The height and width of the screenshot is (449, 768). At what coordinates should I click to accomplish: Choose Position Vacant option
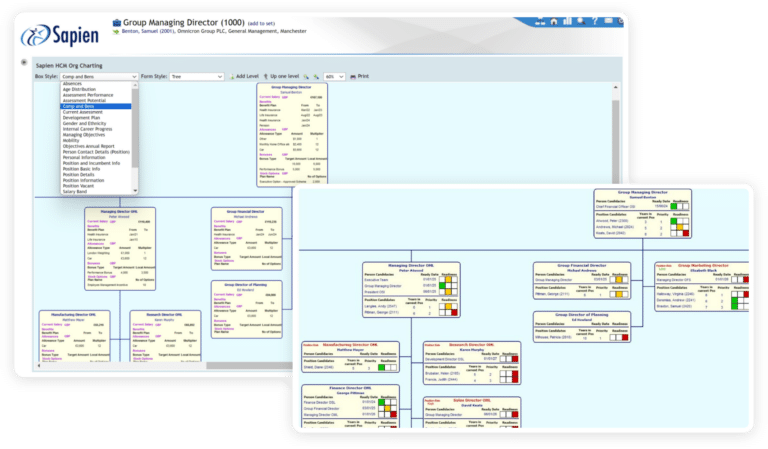point(96,186)
